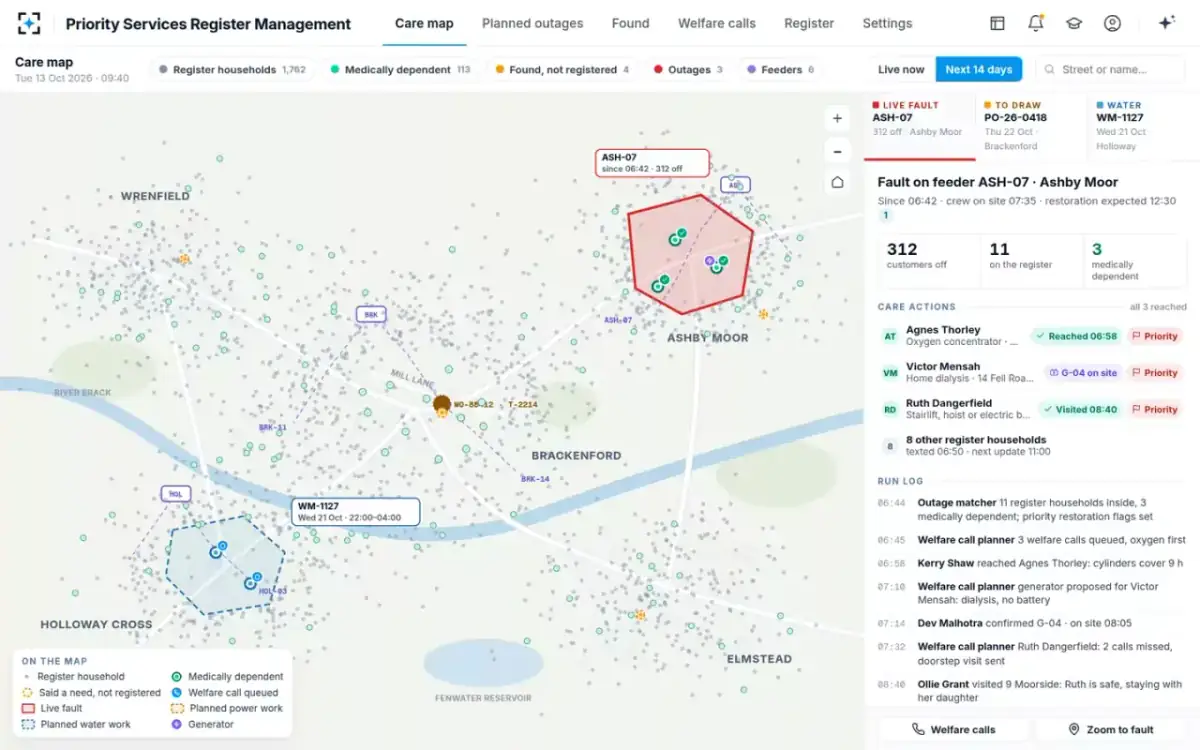
Task: Click Live fault legend swatch
Action: click(28, 708)
